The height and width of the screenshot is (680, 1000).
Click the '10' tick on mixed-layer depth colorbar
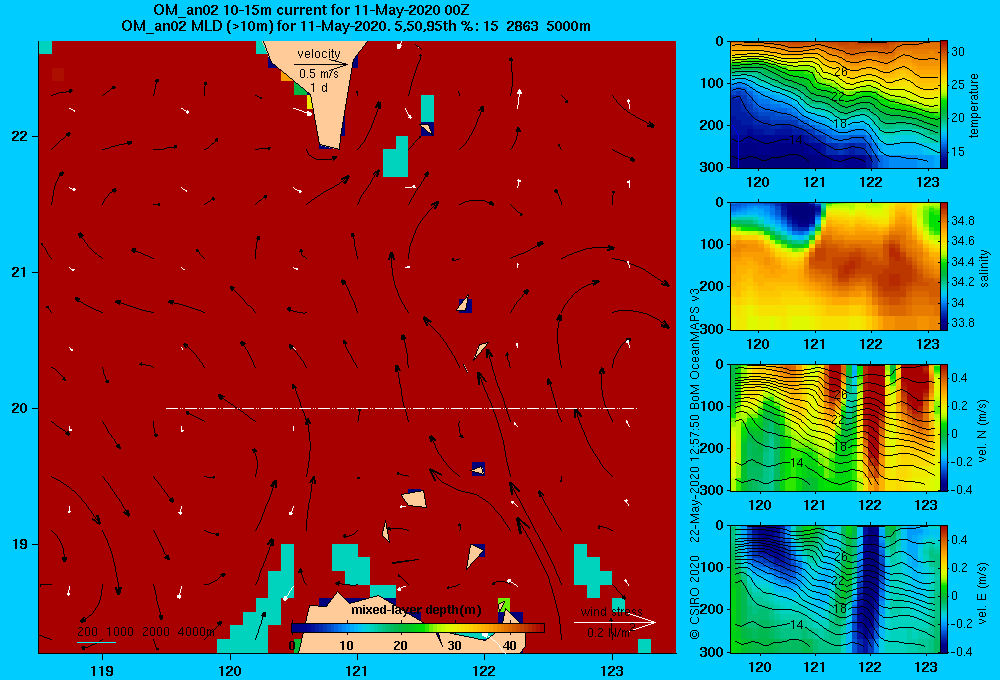coord(346,646)
